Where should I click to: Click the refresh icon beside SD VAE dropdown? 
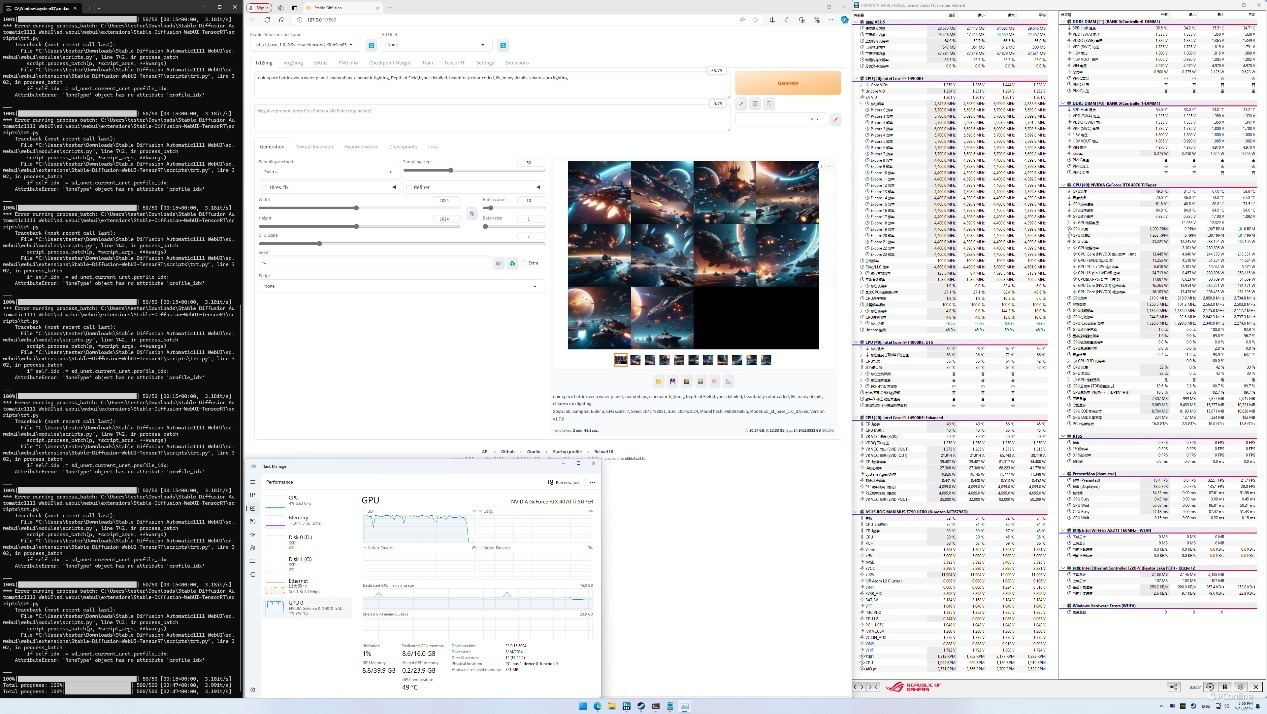(503, 45)
